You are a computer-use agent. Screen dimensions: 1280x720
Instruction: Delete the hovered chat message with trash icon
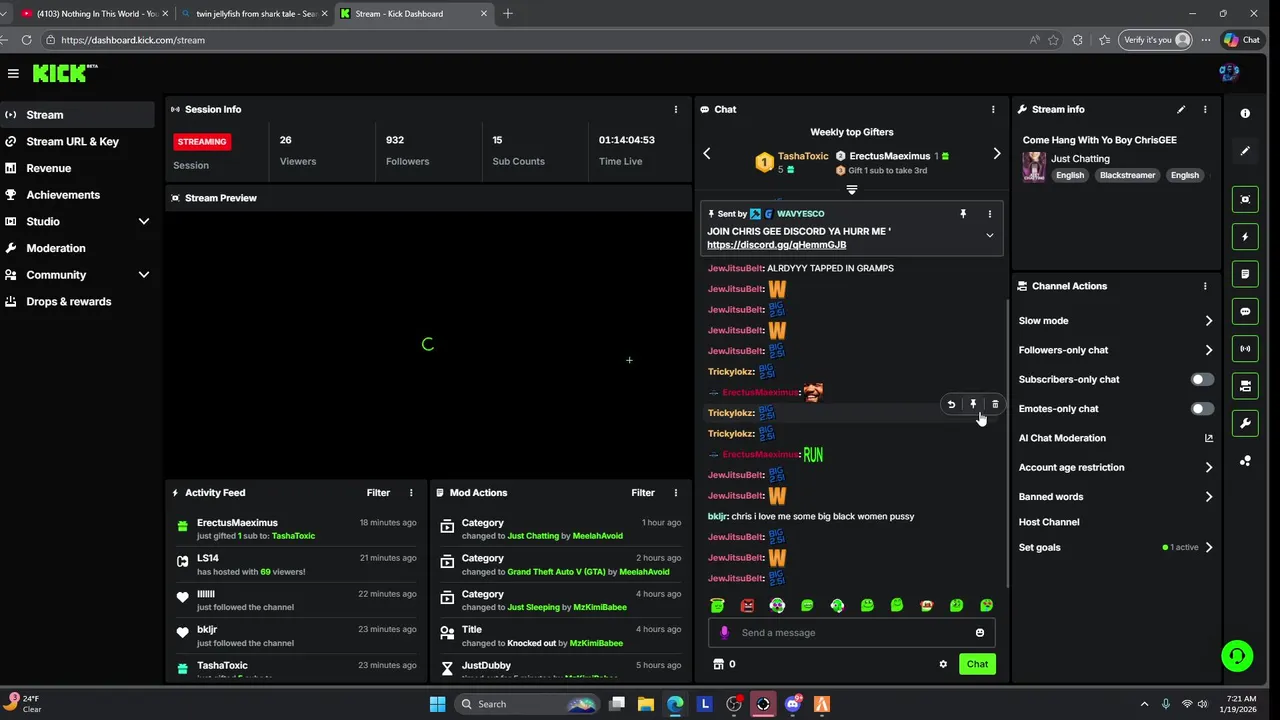pos(995,405)
